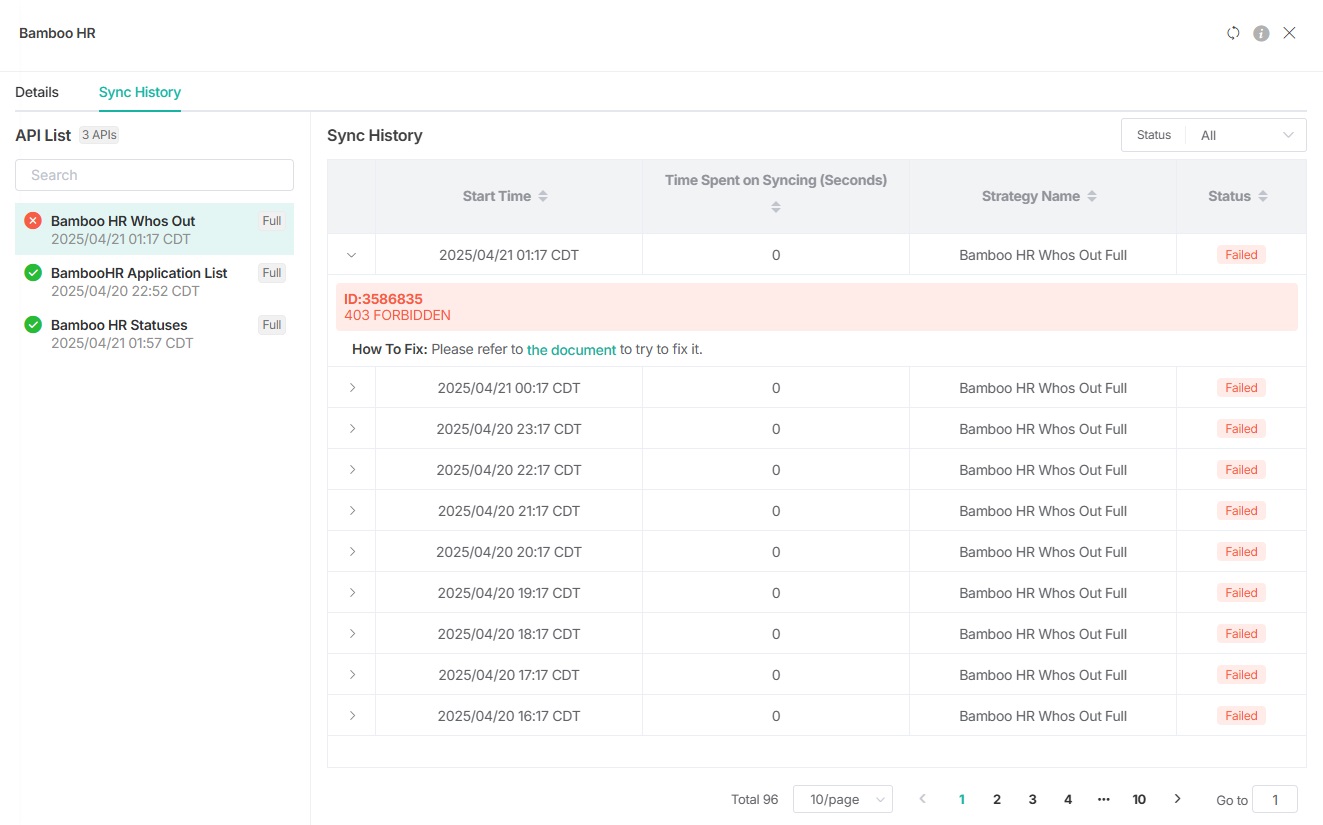Click the refresh sync icon
The image size is (1323, 825).
(x=1233, y=33)
